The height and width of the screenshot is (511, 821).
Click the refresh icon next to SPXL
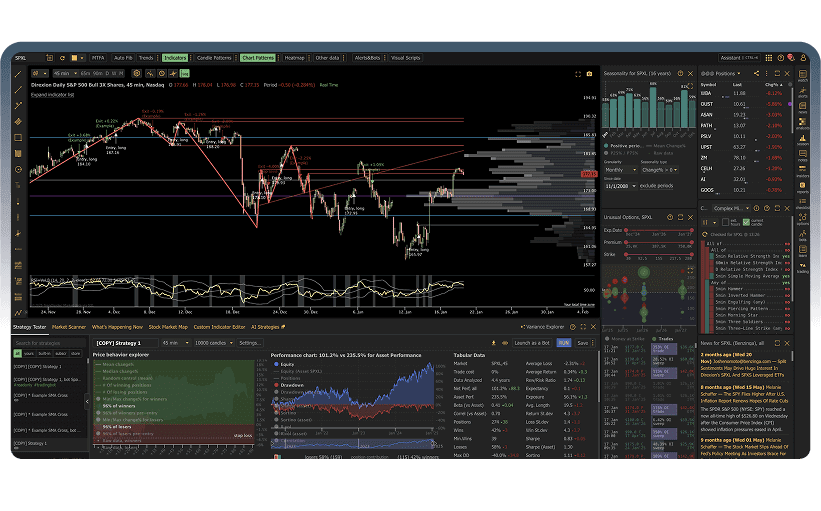coord(62,58)
